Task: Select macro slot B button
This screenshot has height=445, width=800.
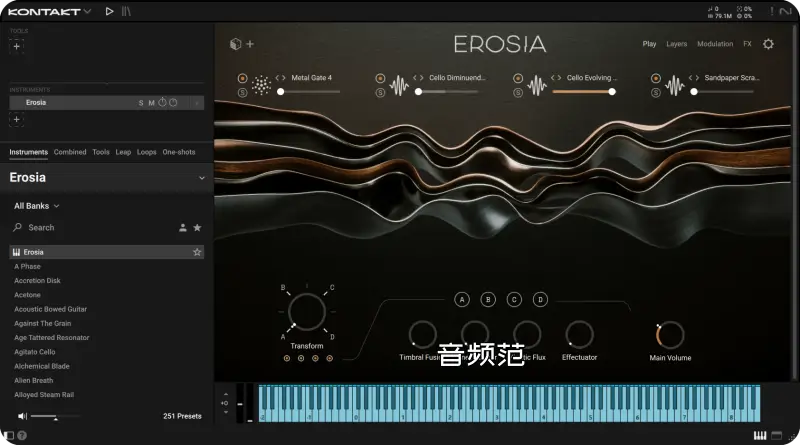Action: [488, 299]
